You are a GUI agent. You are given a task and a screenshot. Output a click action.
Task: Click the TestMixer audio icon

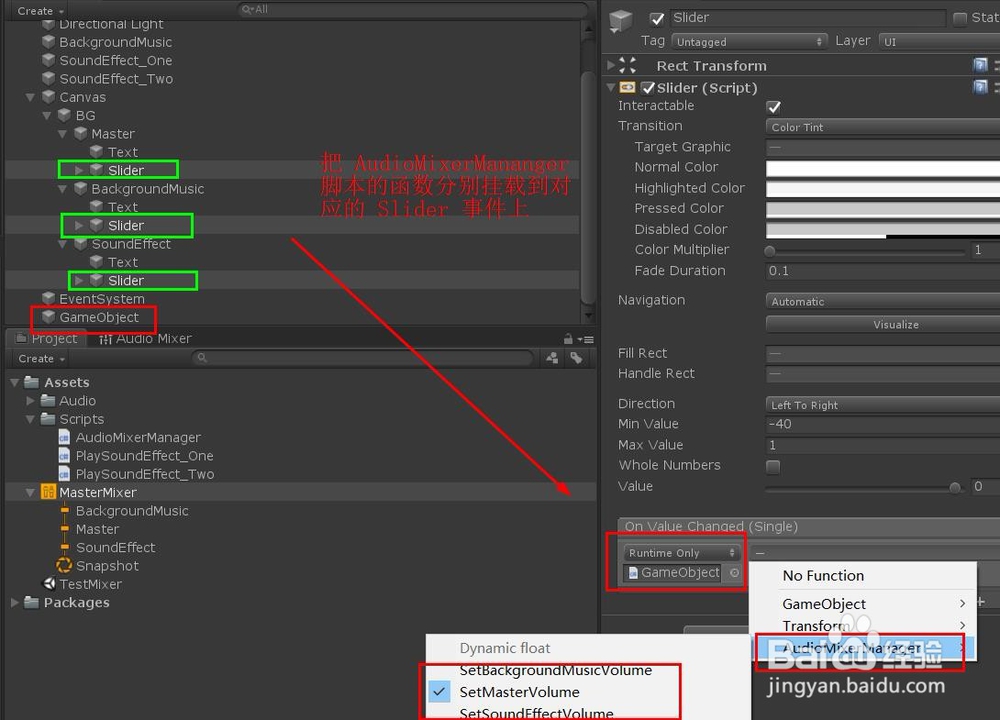pos(48,584)
